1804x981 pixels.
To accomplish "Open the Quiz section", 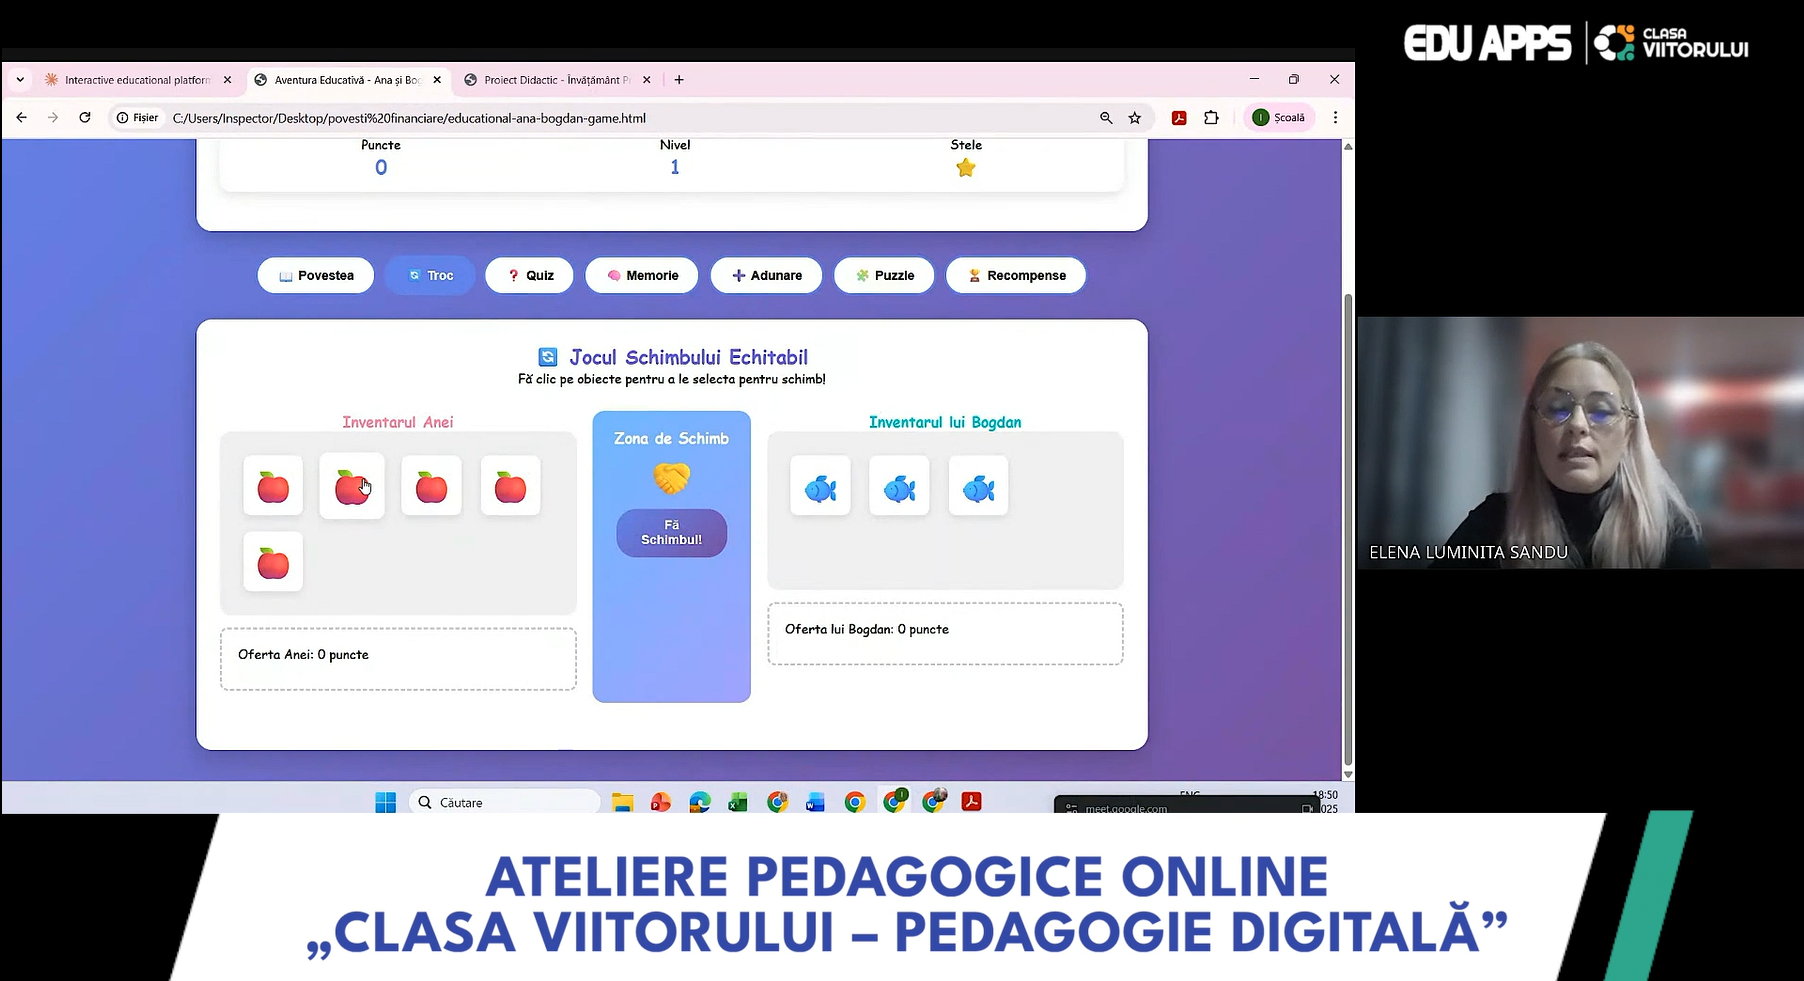I will (529, 275).
